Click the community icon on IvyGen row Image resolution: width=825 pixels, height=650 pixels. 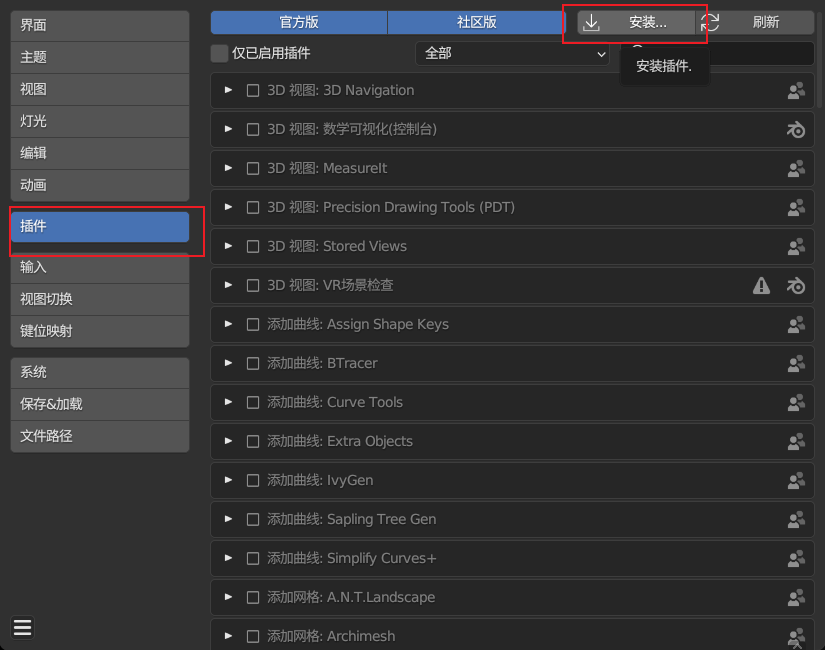coord(796,480)
